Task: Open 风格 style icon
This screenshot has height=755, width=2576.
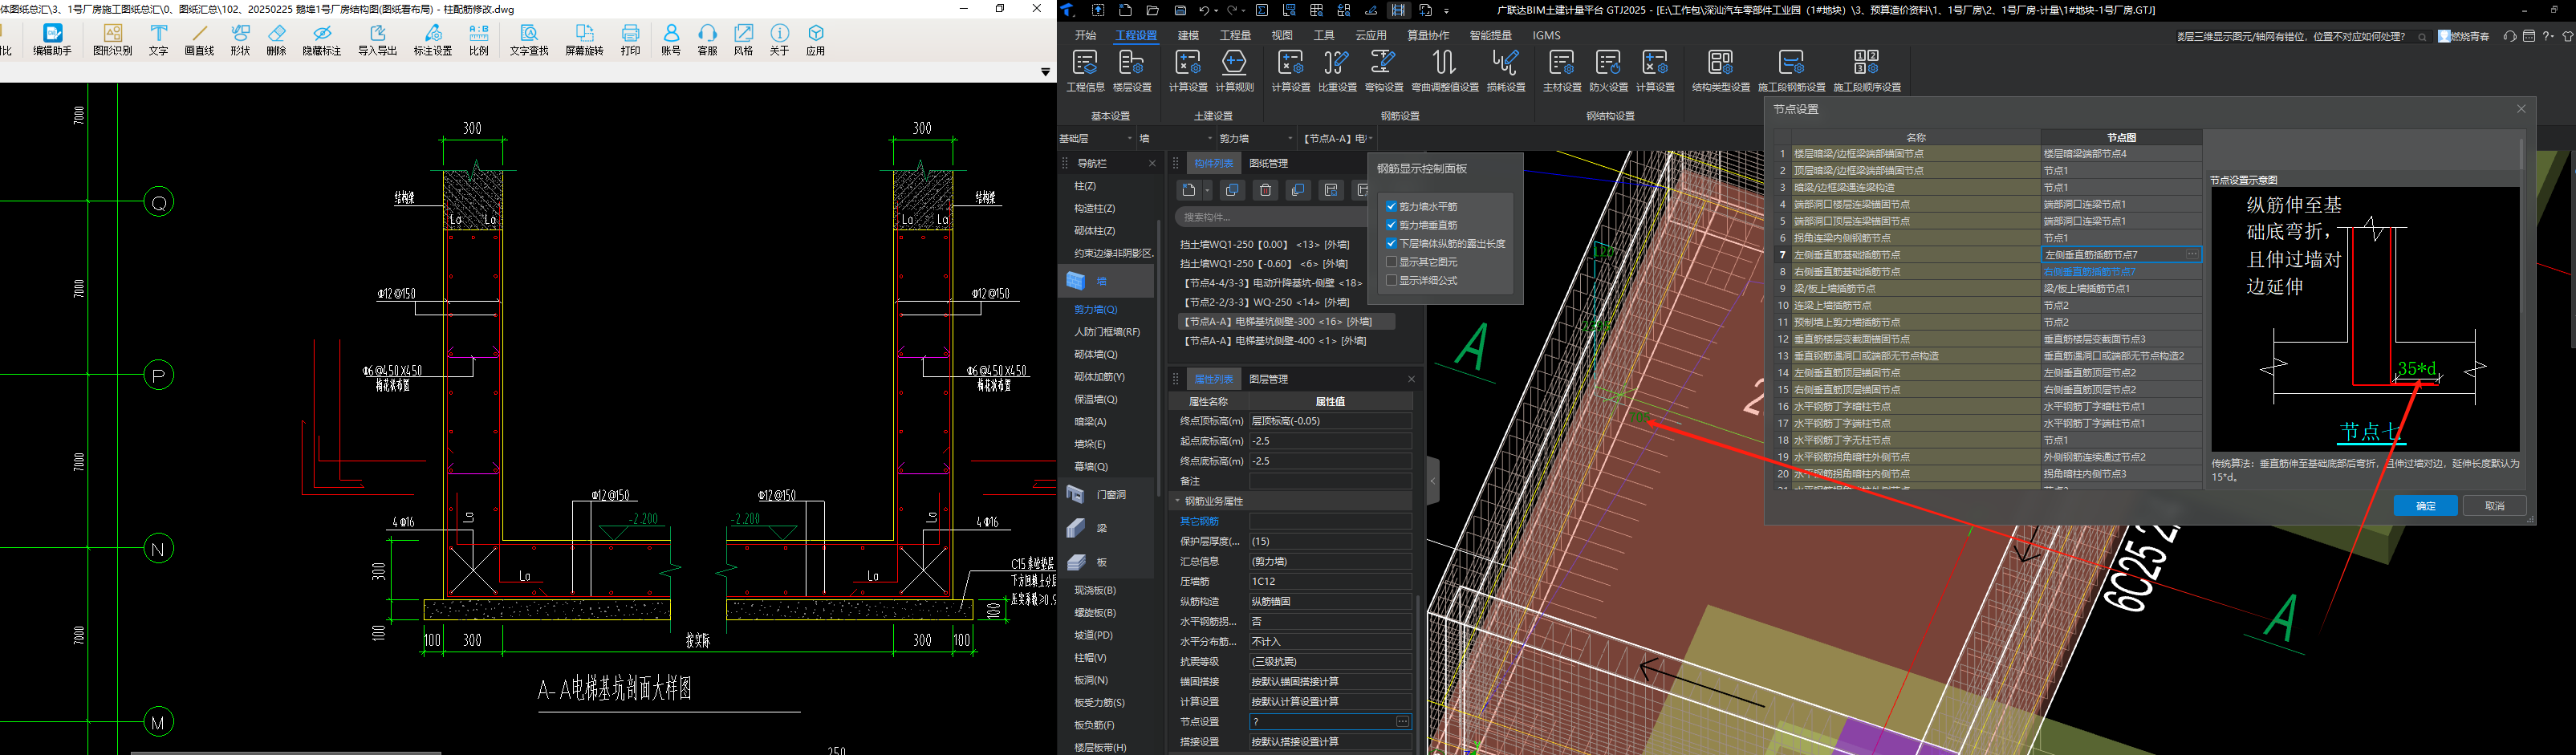Action: tap(744, 40)
